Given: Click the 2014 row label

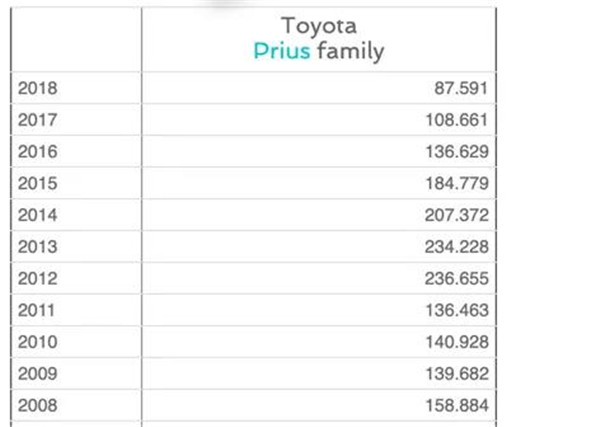Looking at the screenshot, I should coord(38,215).
